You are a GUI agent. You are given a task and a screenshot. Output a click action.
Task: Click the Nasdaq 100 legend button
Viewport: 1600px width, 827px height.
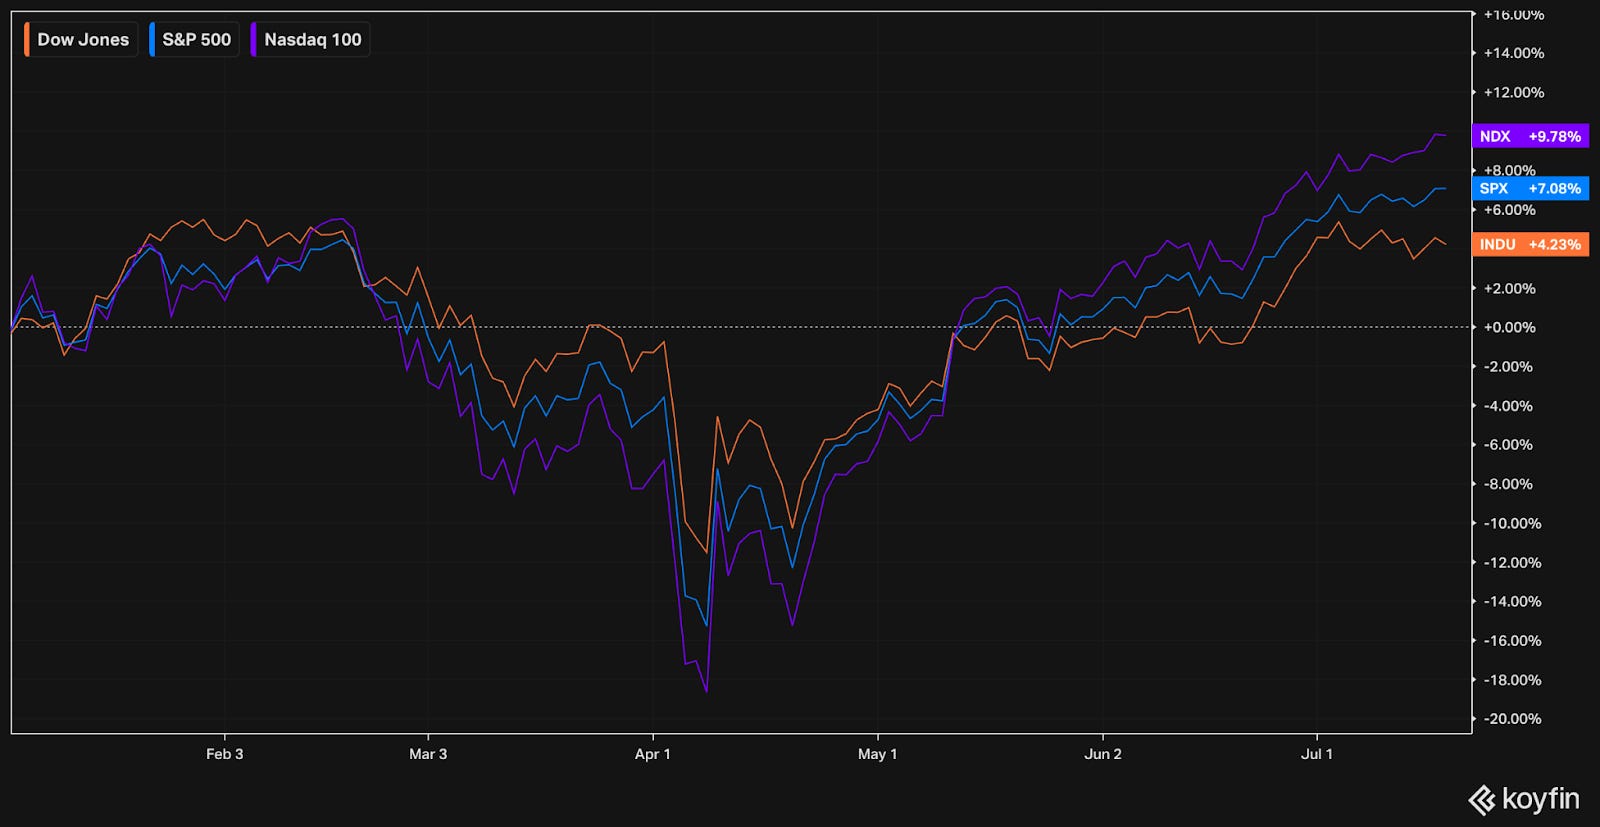[x=310, y=40]
